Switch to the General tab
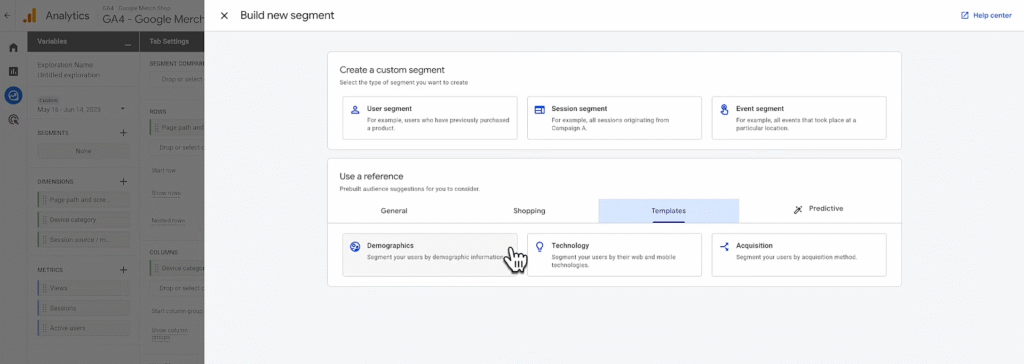1024x364 pixels. (394, 211)
